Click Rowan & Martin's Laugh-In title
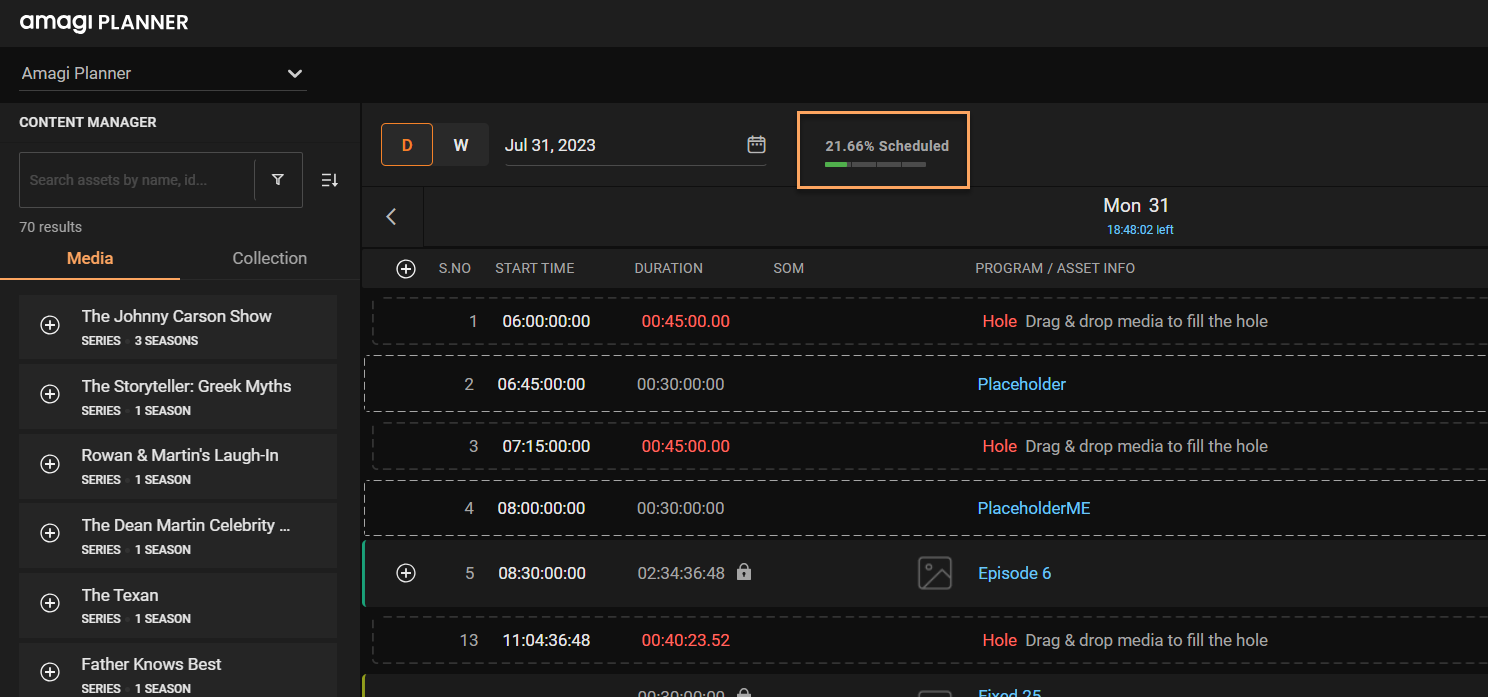Image resolution: width=1488 pixels, height=697 pixels. click(180, 455)
